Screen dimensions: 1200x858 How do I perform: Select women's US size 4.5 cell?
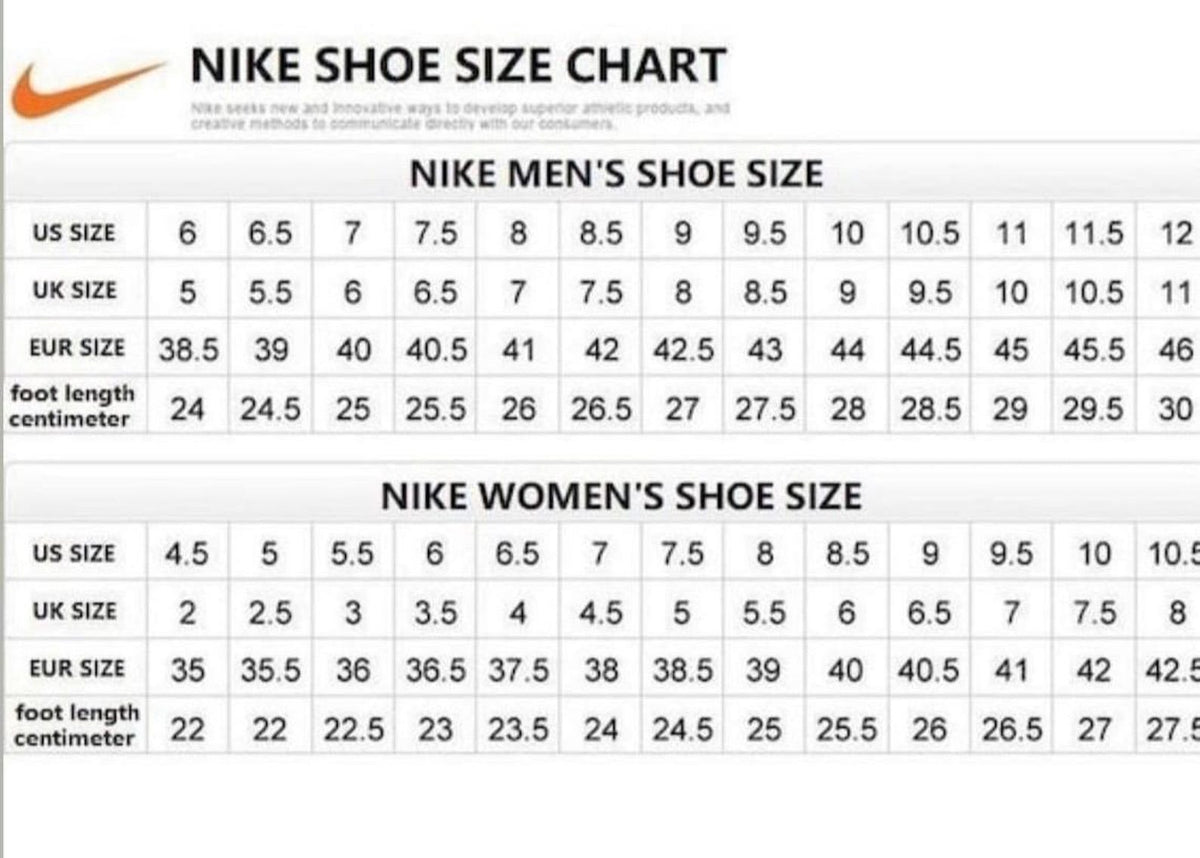(x=187, y=554)
